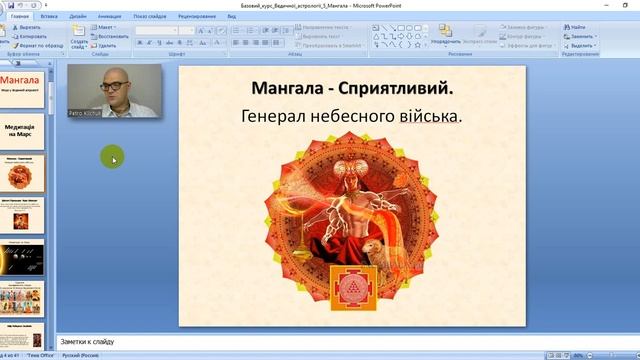The image size is (640, 360).
Task: Select the Медитація на Марс slide thumbnail
Action: click(21, 131)
